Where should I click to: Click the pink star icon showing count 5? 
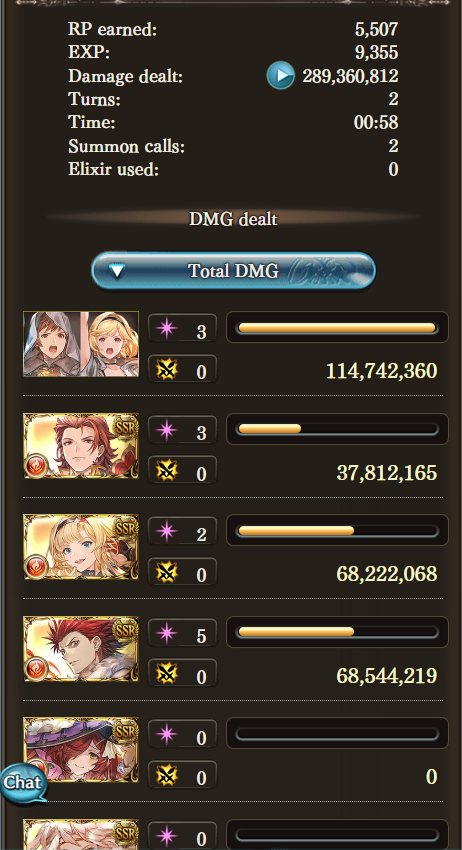166,633
